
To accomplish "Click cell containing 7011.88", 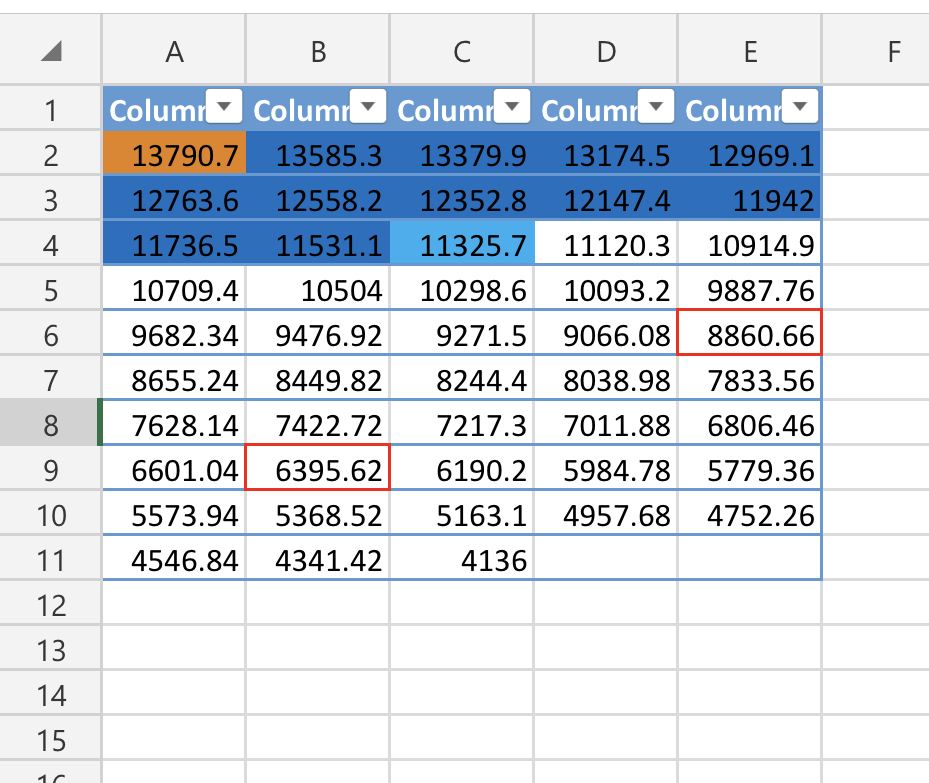I will pyautogui.click(x=606, y=423).
